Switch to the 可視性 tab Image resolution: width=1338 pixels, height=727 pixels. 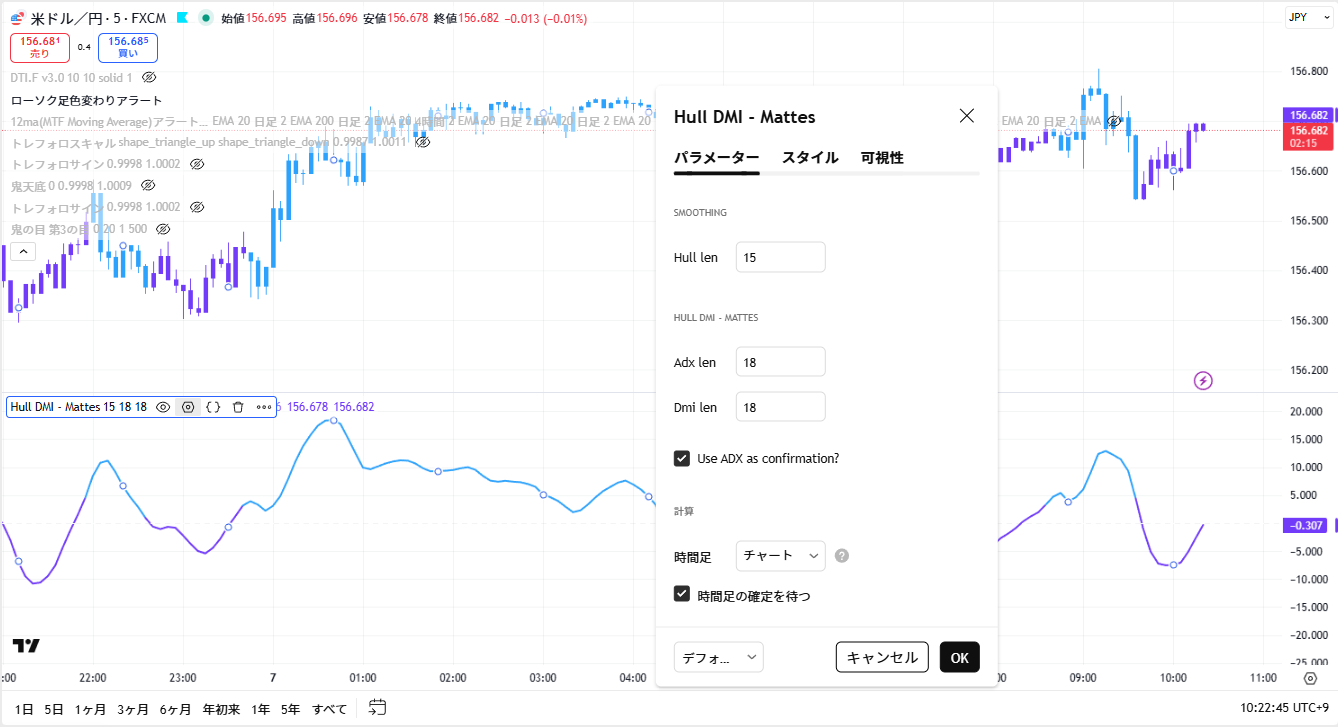tap(881, 158)
